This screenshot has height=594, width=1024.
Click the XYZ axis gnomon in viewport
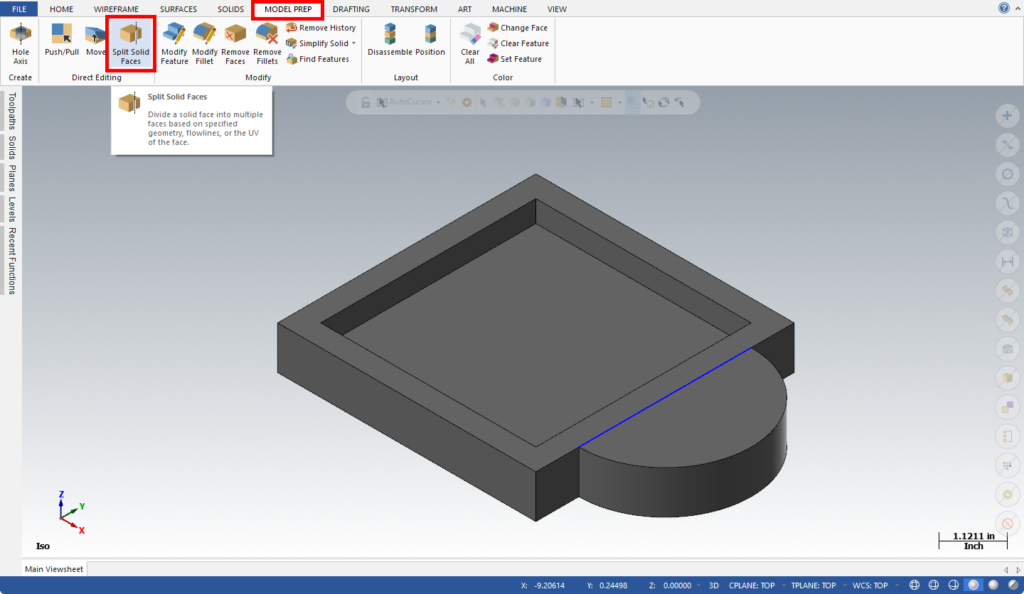71,513
